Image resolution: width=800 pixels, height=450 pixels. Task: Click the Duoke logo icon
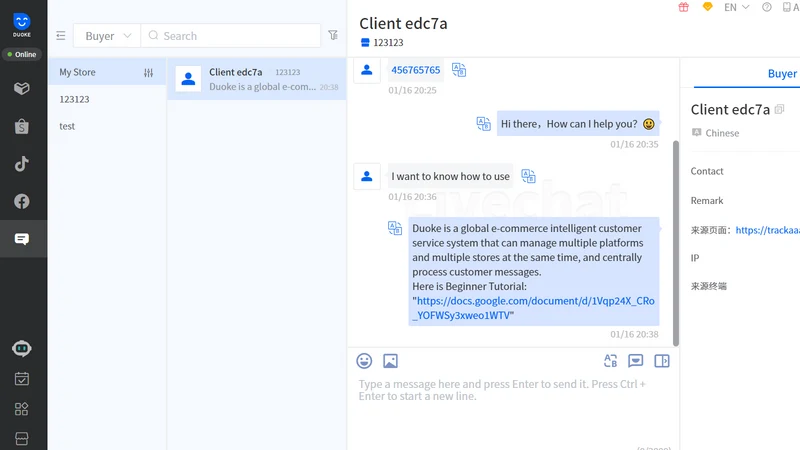click(x=21, y=25)
